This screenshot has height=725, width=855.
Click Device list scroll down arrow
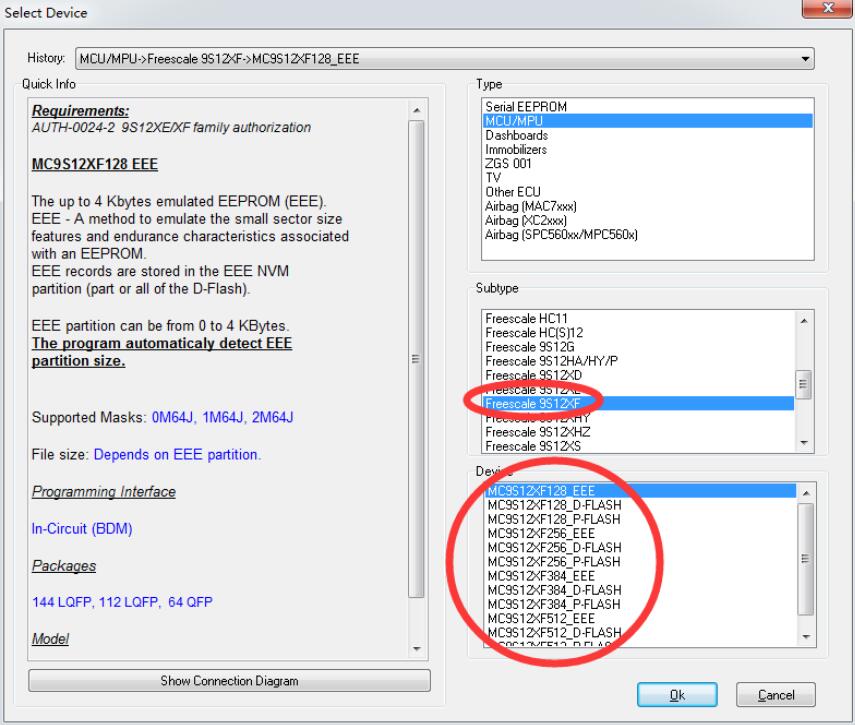point(806,637)
